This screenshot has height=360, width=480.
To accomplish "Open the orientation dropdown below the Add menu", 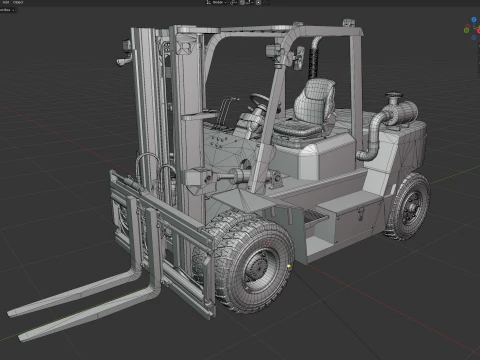I will pyautogui.click(x=7, y=10).
